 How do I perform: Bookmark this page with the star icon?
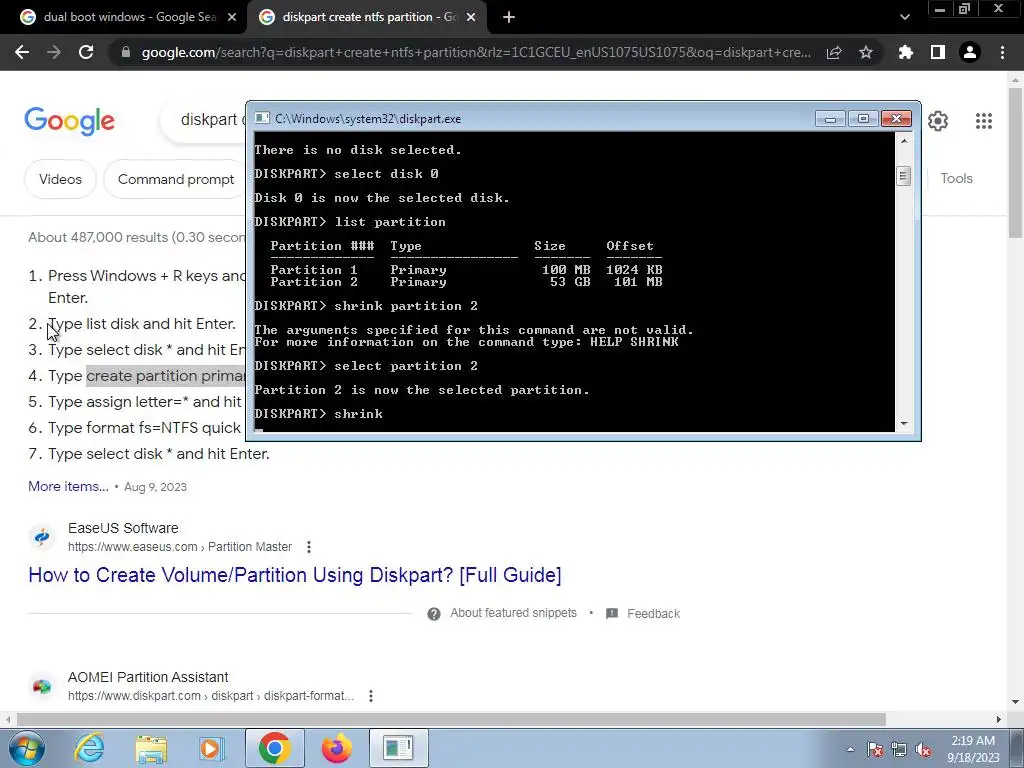click(866, 52)
